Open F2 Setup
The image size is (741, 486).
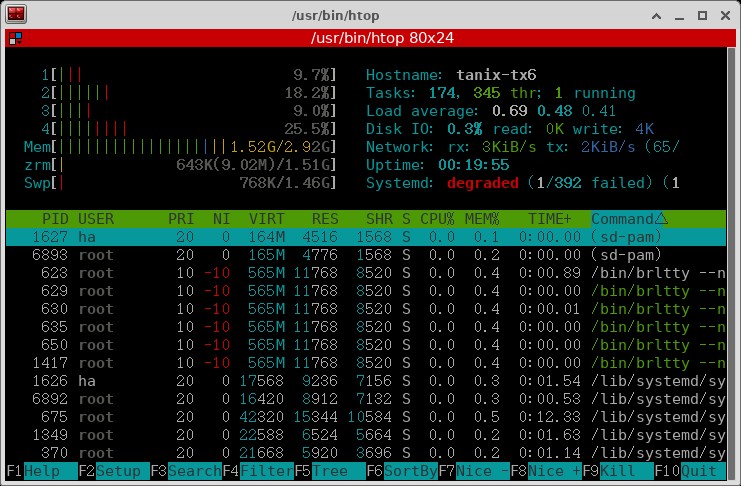point(114,471)
